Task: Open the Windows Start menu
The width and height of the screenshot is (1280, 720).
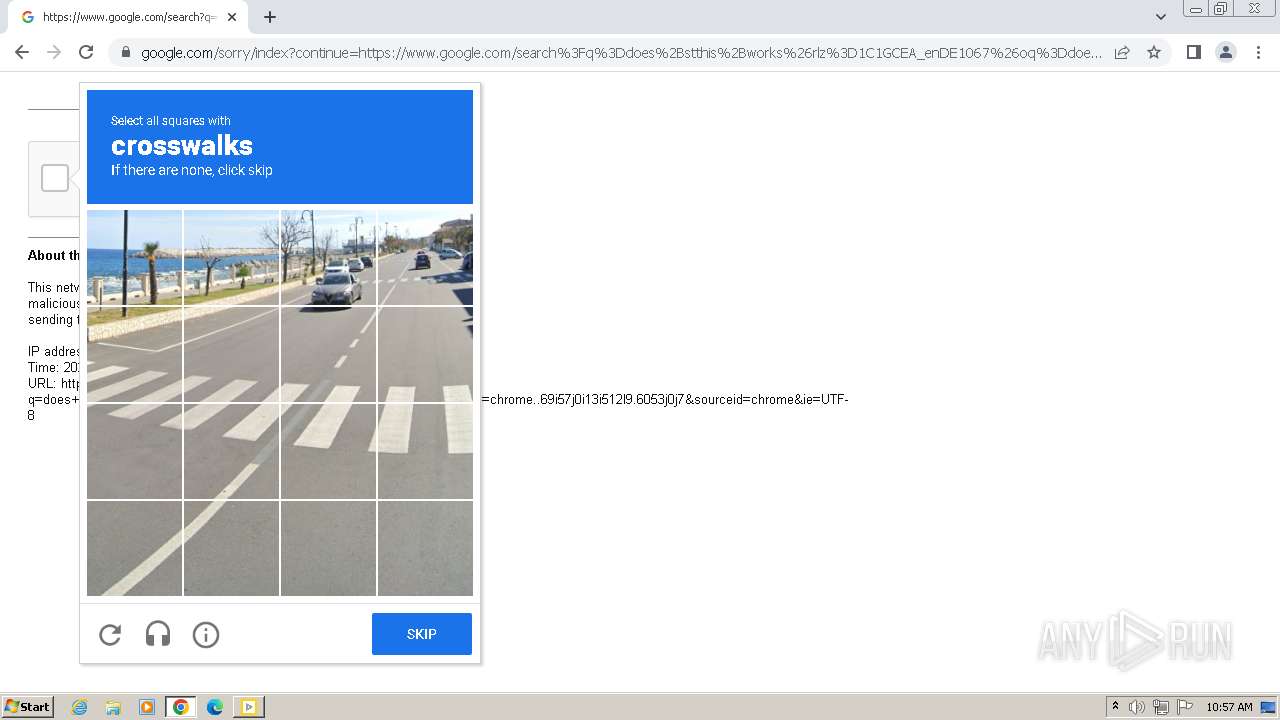Action: point(28,707)
